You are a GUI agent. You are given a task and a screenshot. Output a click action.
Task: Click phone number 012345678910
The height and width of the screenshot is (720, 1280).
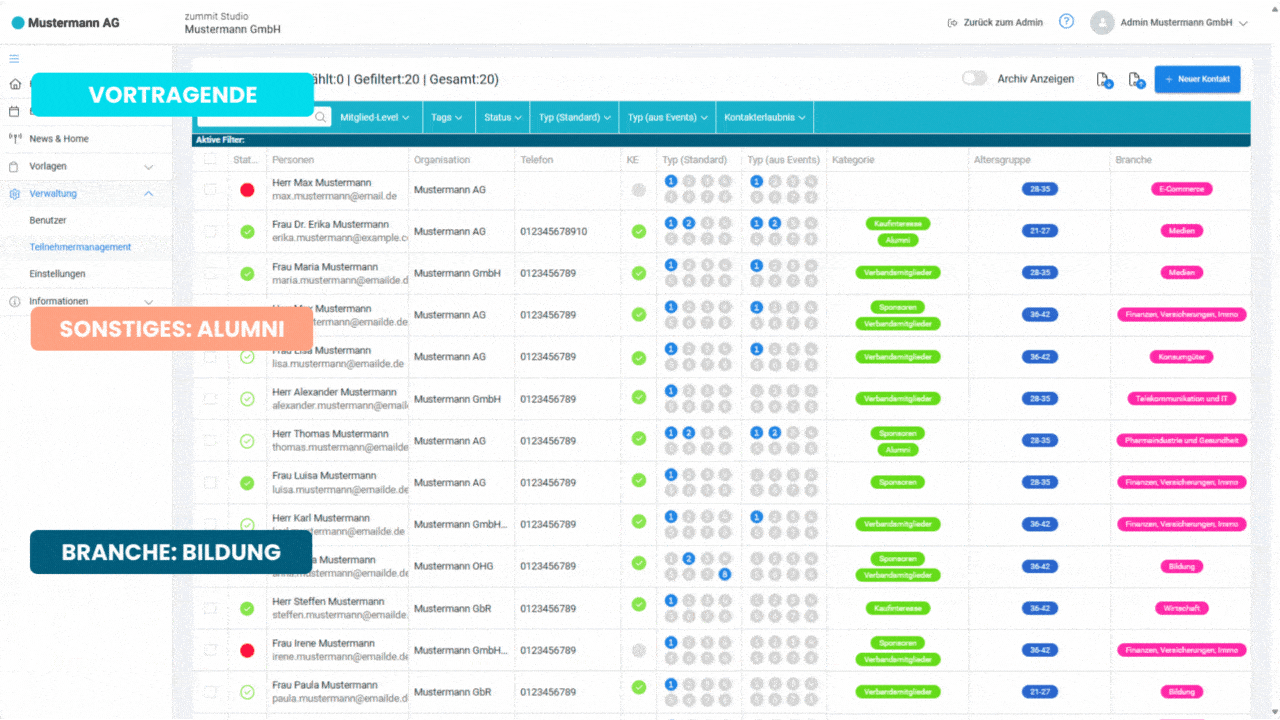coord(554,232)
